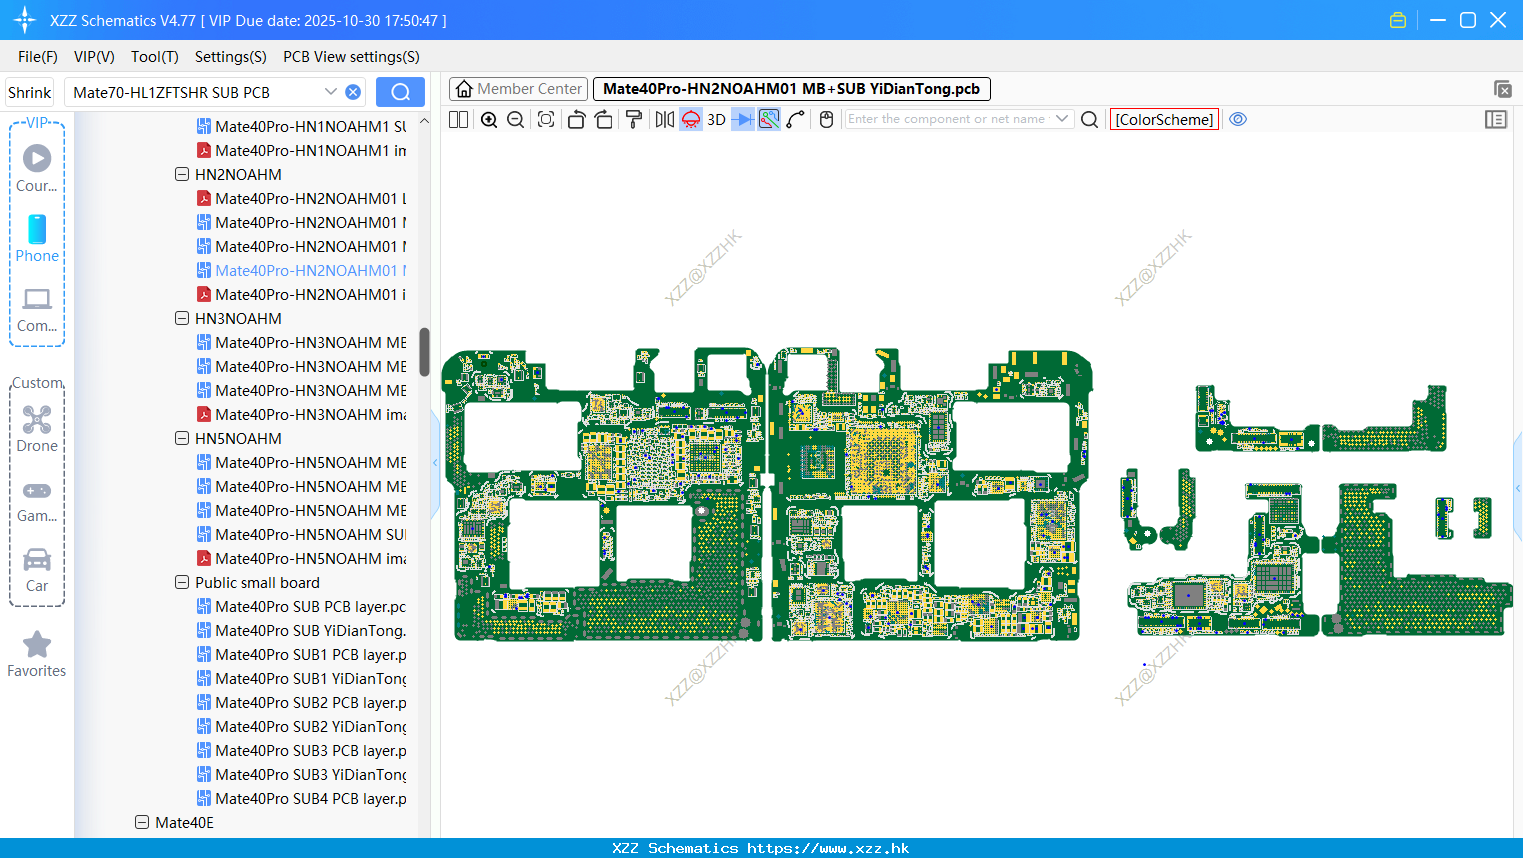Open the Favorites list
Screen dimensions: 1523x858
tap(37, 654)
